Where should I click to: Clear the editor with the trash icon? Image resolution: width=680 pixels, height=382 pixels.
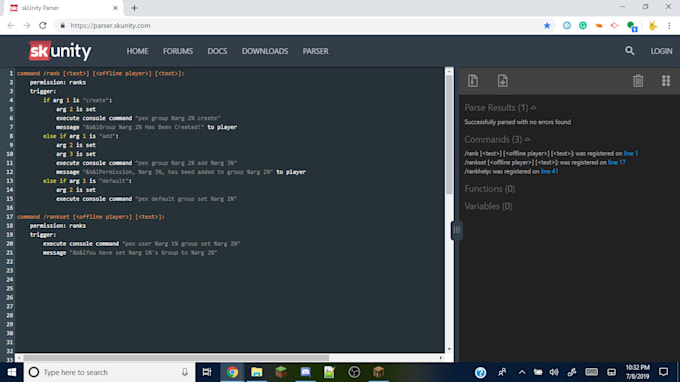tap(638, 81)
